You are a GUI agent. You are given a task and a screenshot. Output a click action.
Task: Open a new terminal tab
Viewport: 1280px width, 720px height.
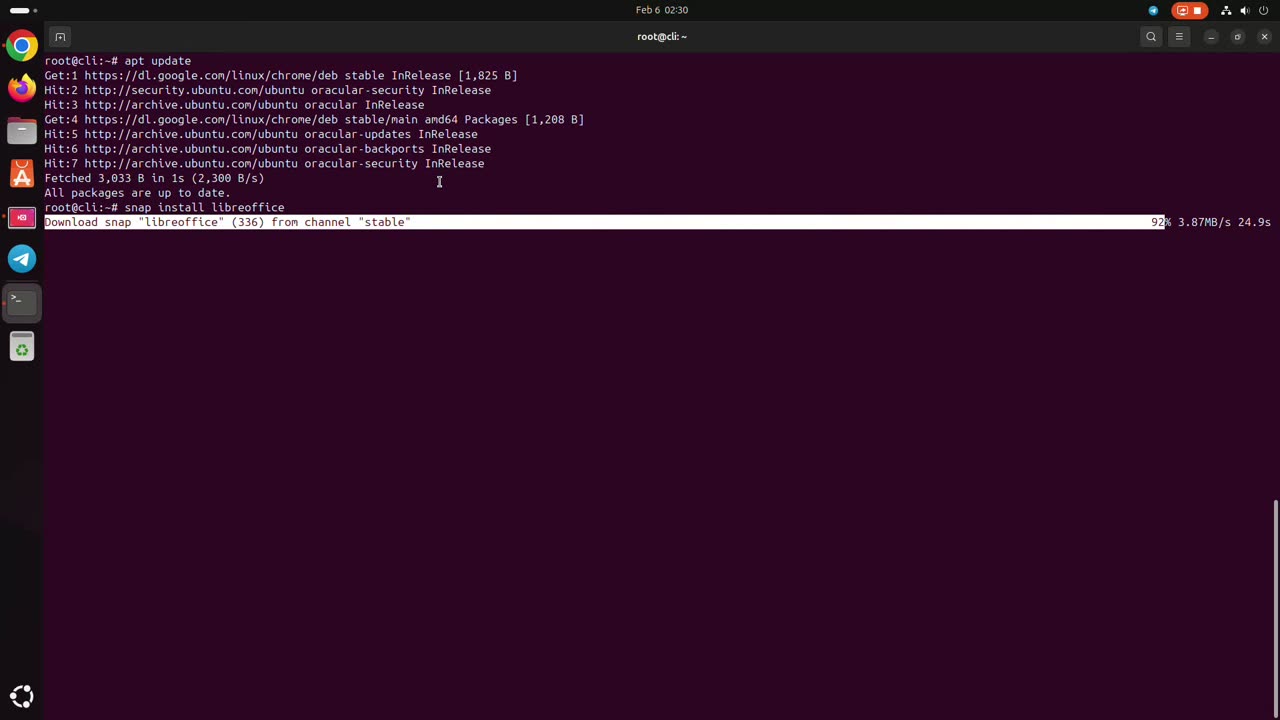60,37
